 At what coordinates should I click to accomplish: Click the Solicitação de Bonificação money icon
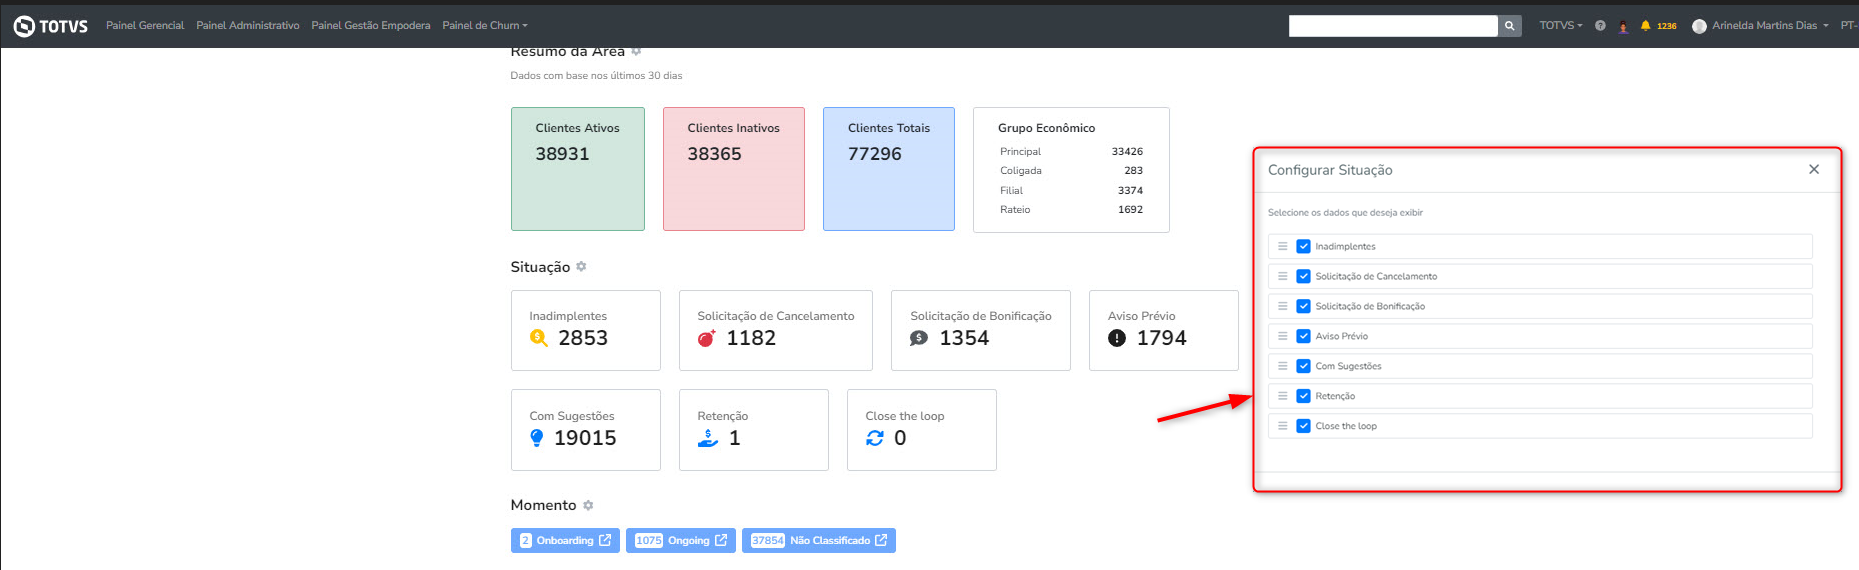pos(919,338)
